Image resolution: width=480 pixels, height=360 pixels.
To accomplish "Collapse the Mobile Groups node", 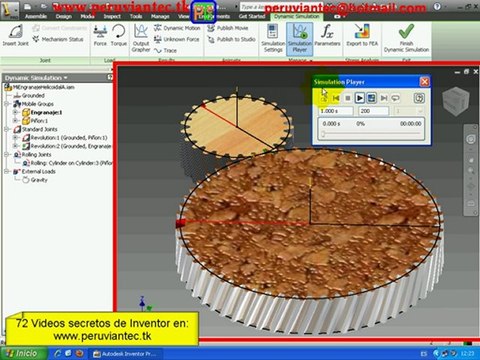I will (6, 104).
